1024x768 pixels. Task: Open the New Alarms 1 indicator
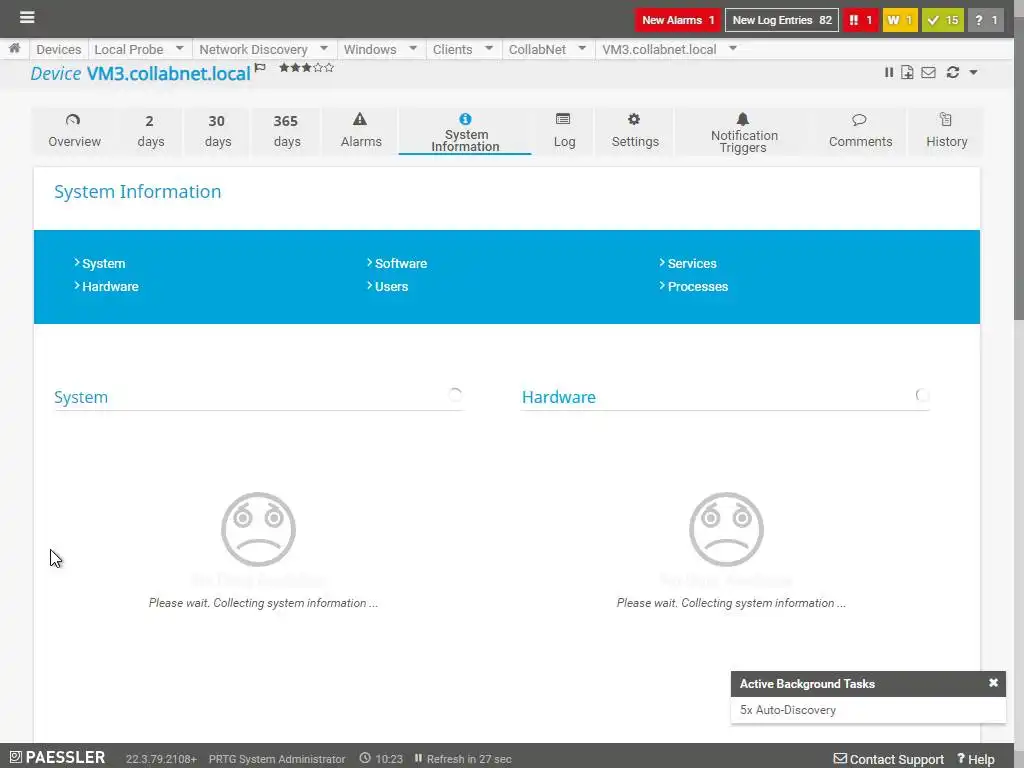678,20
